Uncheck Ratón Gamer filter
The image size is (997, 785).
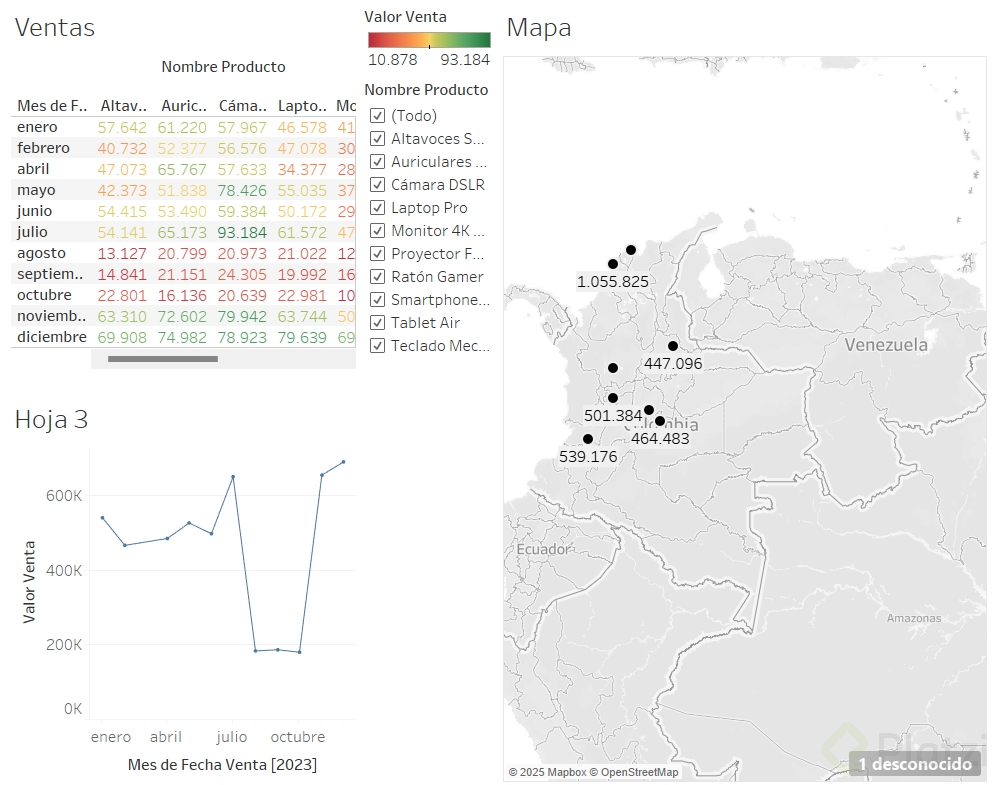tap(378, 276)
